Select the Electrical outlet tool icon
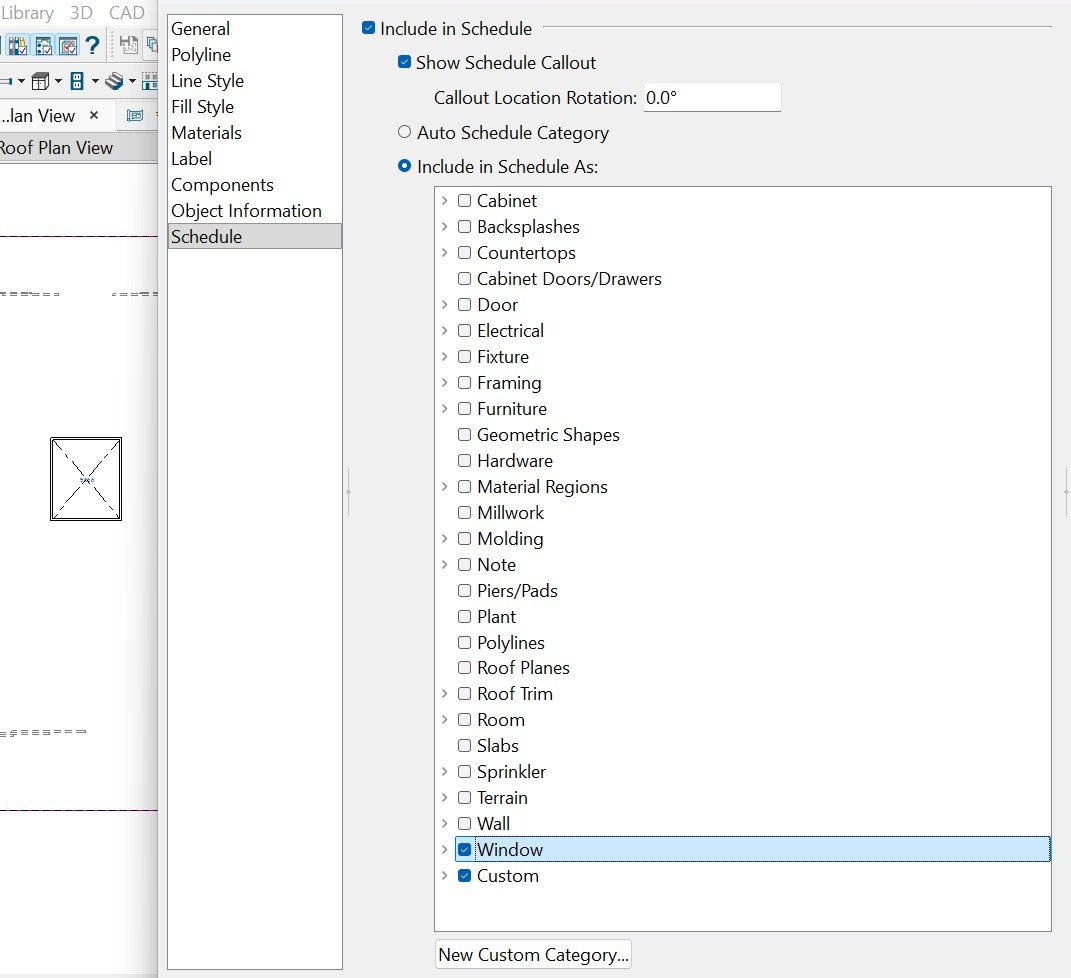 click(x=78, y=81)
